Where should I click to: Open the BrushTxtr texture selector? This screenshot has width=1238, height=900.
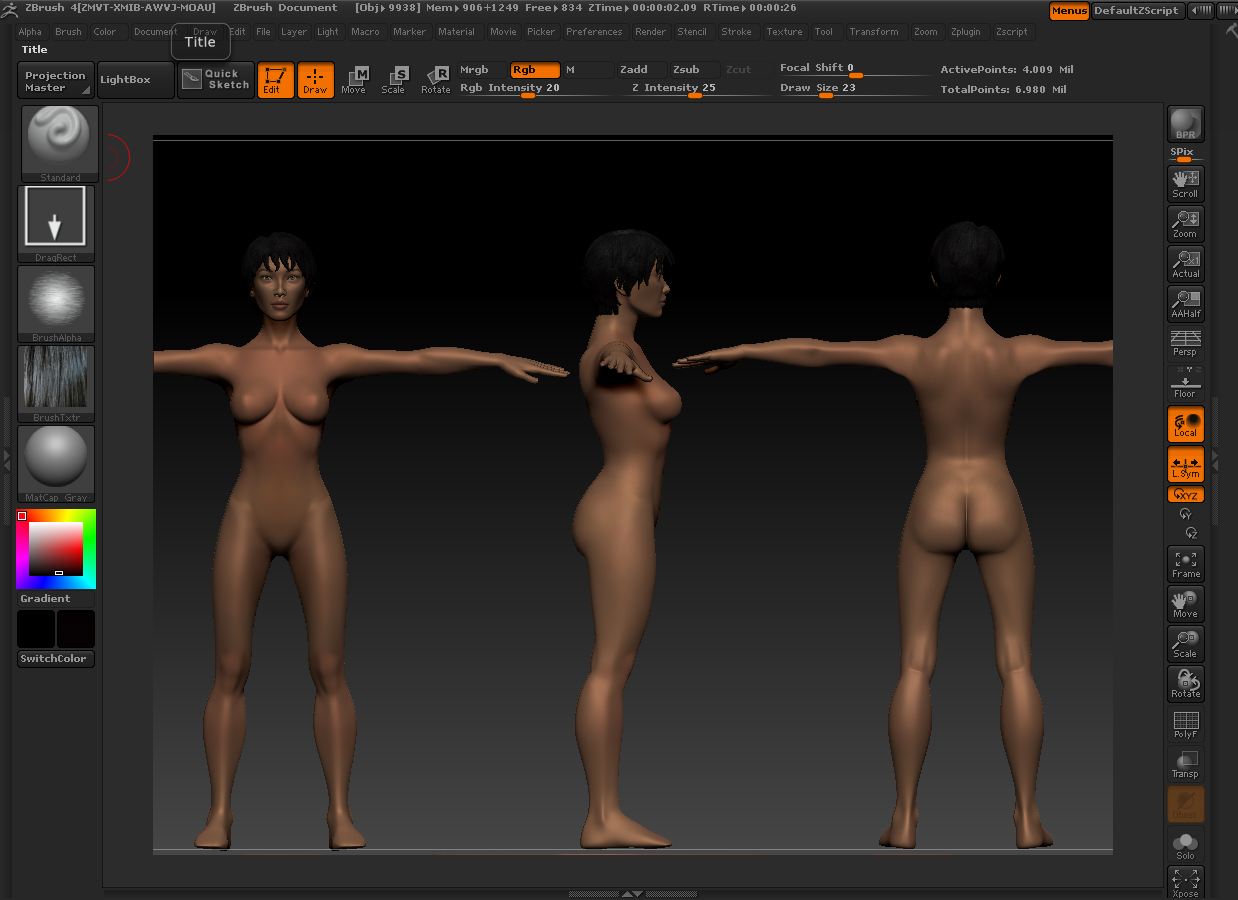tap(56, 384)
